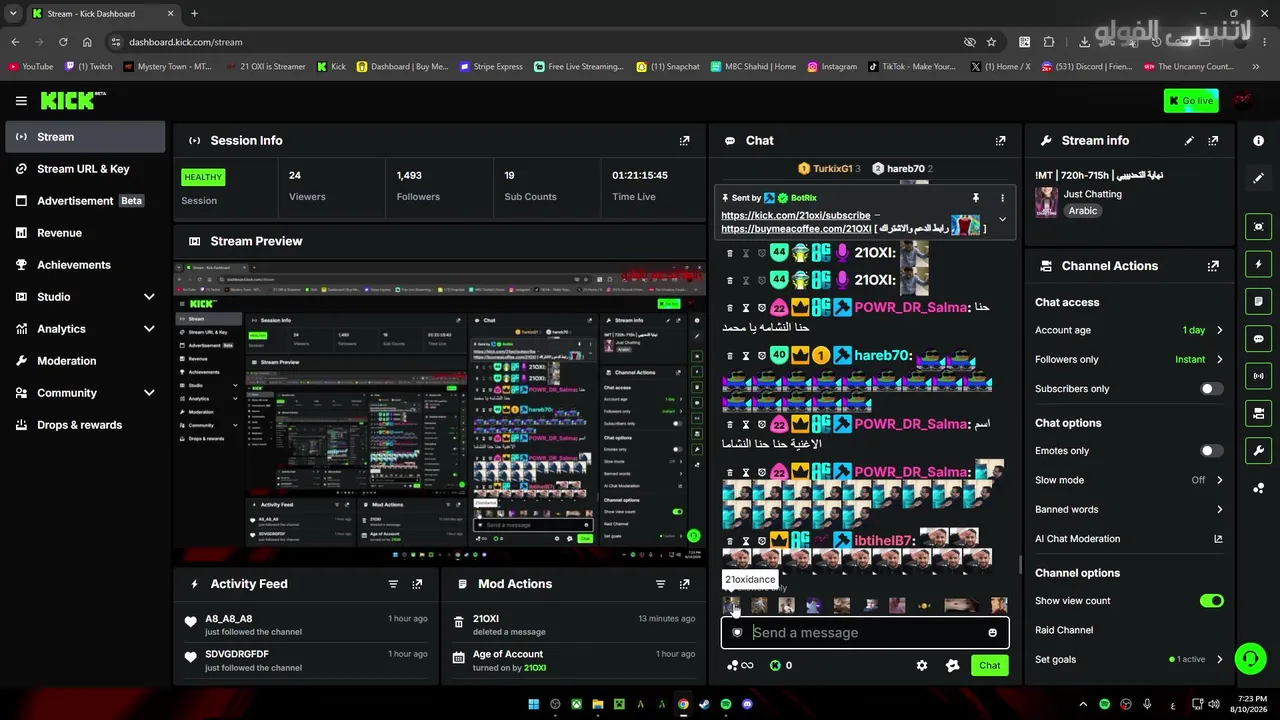Screen dimensions: 1280x720
Task: Open Slow mode settings
Action: click(x=1129, y=480)
